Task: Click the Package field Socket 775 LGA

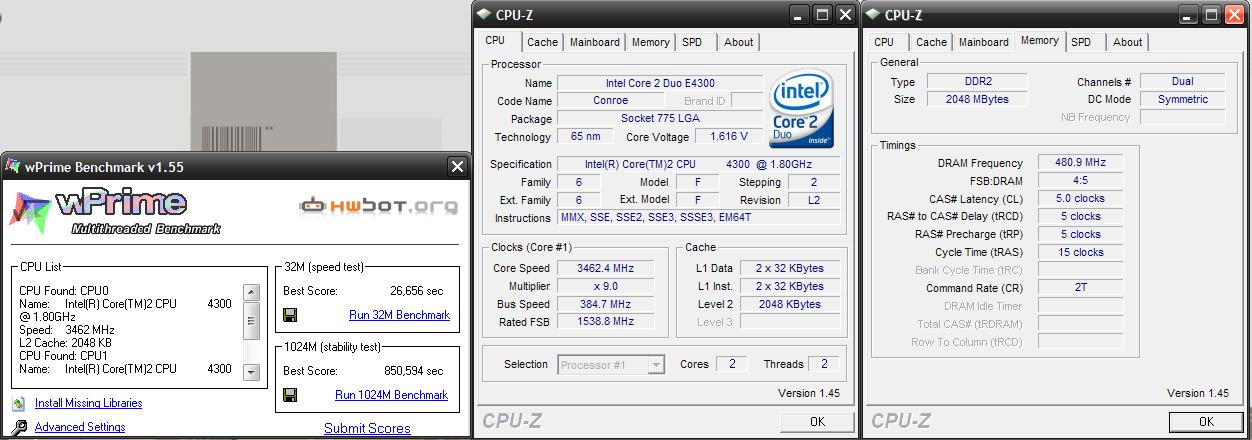Action: (660, 119)
